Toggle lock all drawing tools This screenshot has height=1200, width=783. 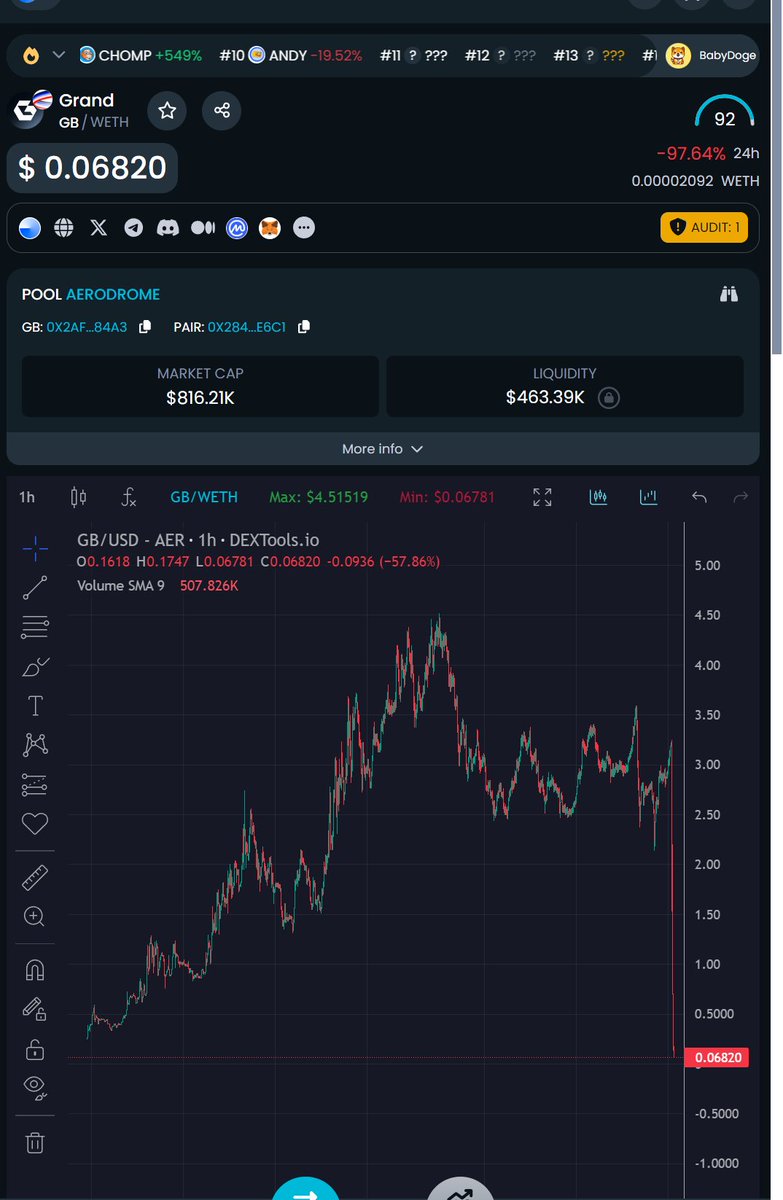35,1049
